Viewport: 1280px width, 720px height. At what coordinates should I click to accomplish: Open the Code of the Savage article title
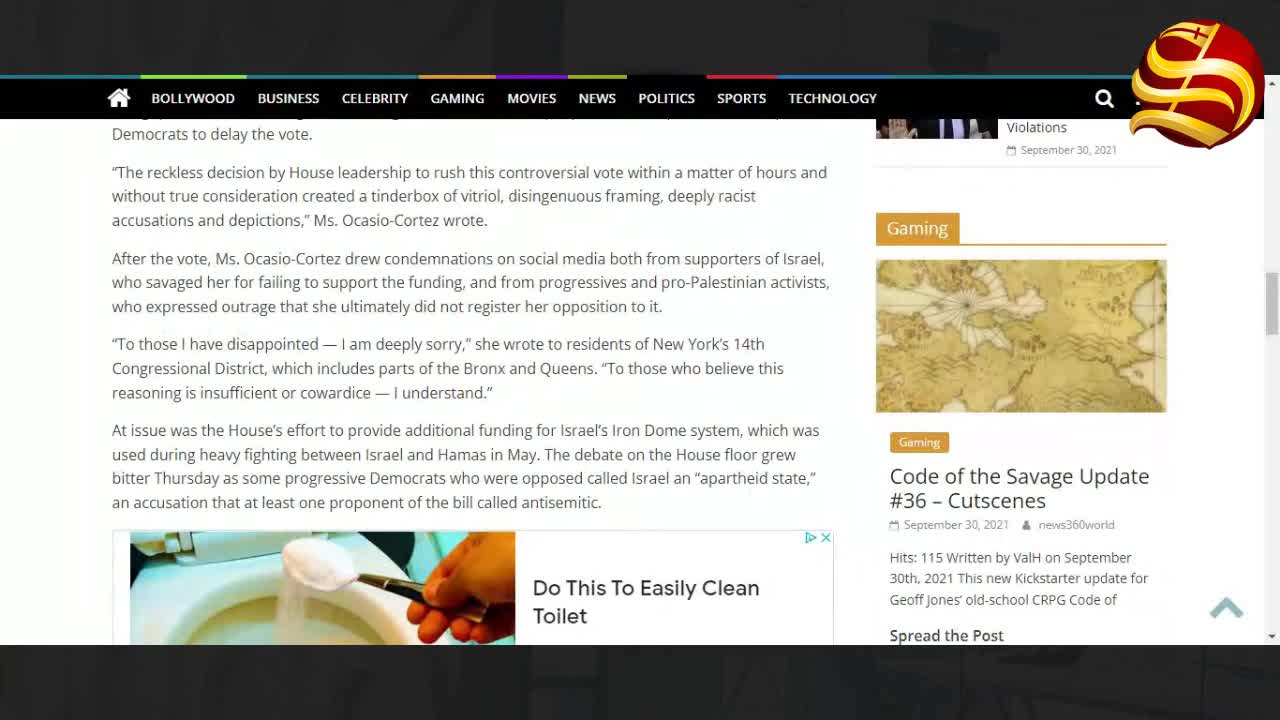point(1019,488)
